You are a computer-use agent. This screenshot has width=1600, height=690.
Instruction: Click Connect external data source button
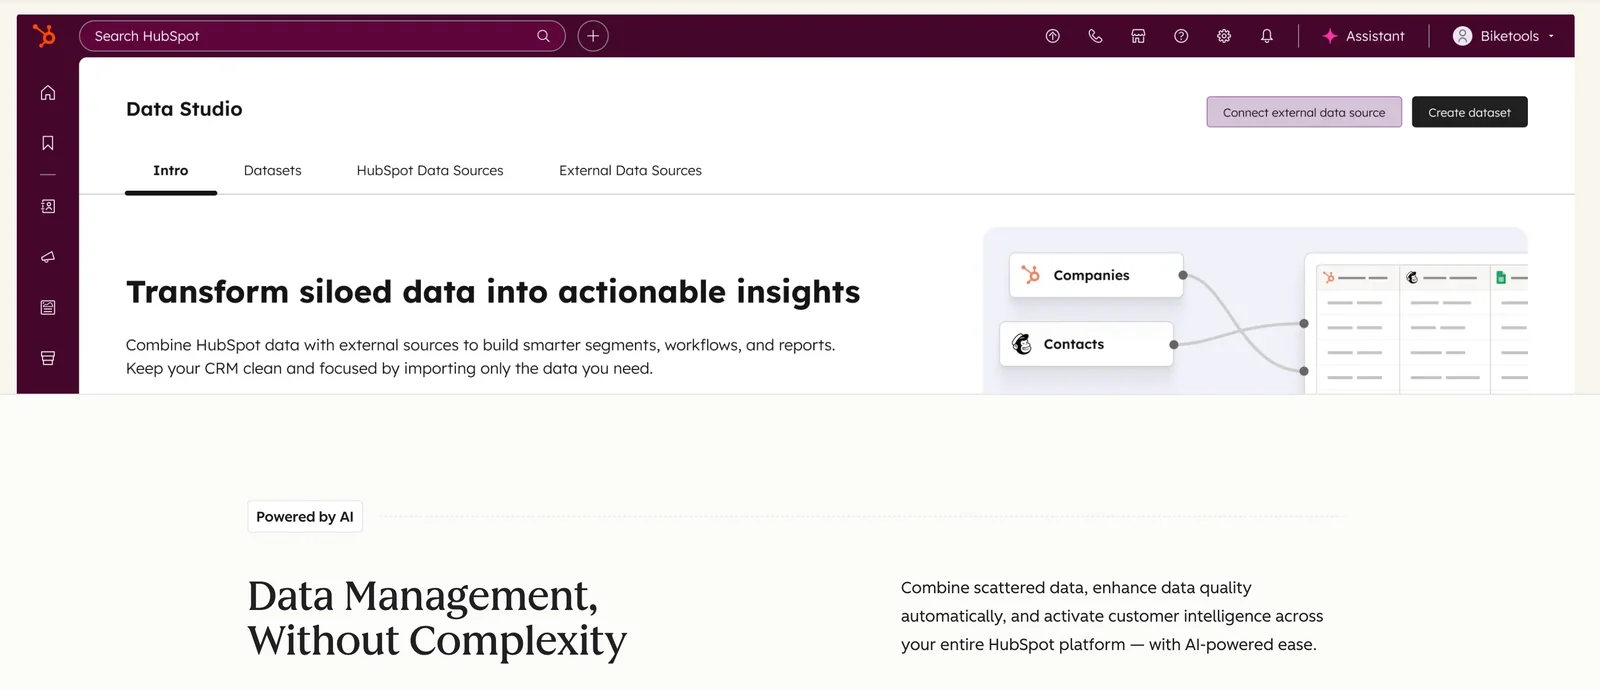[x=1304, y=112]
